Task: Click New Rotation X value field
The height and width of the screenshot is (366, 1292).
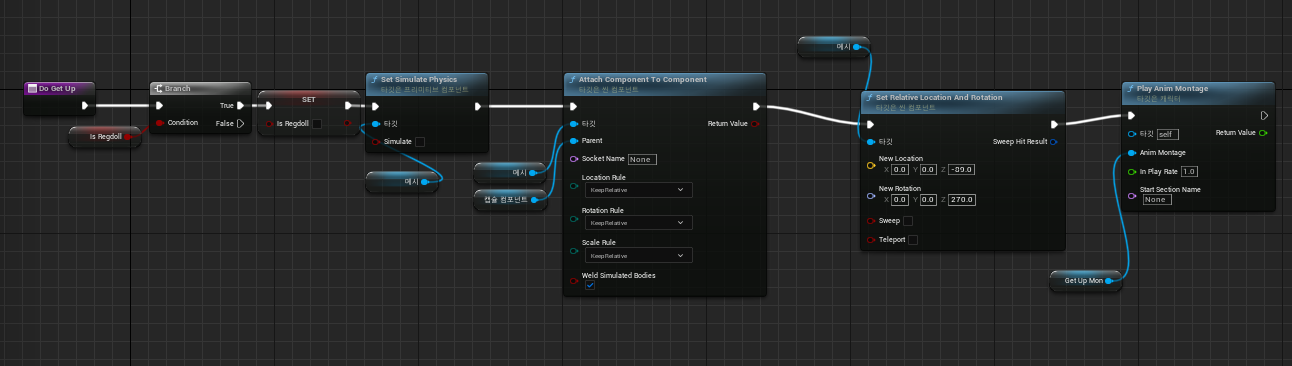Action: point(900,200)
